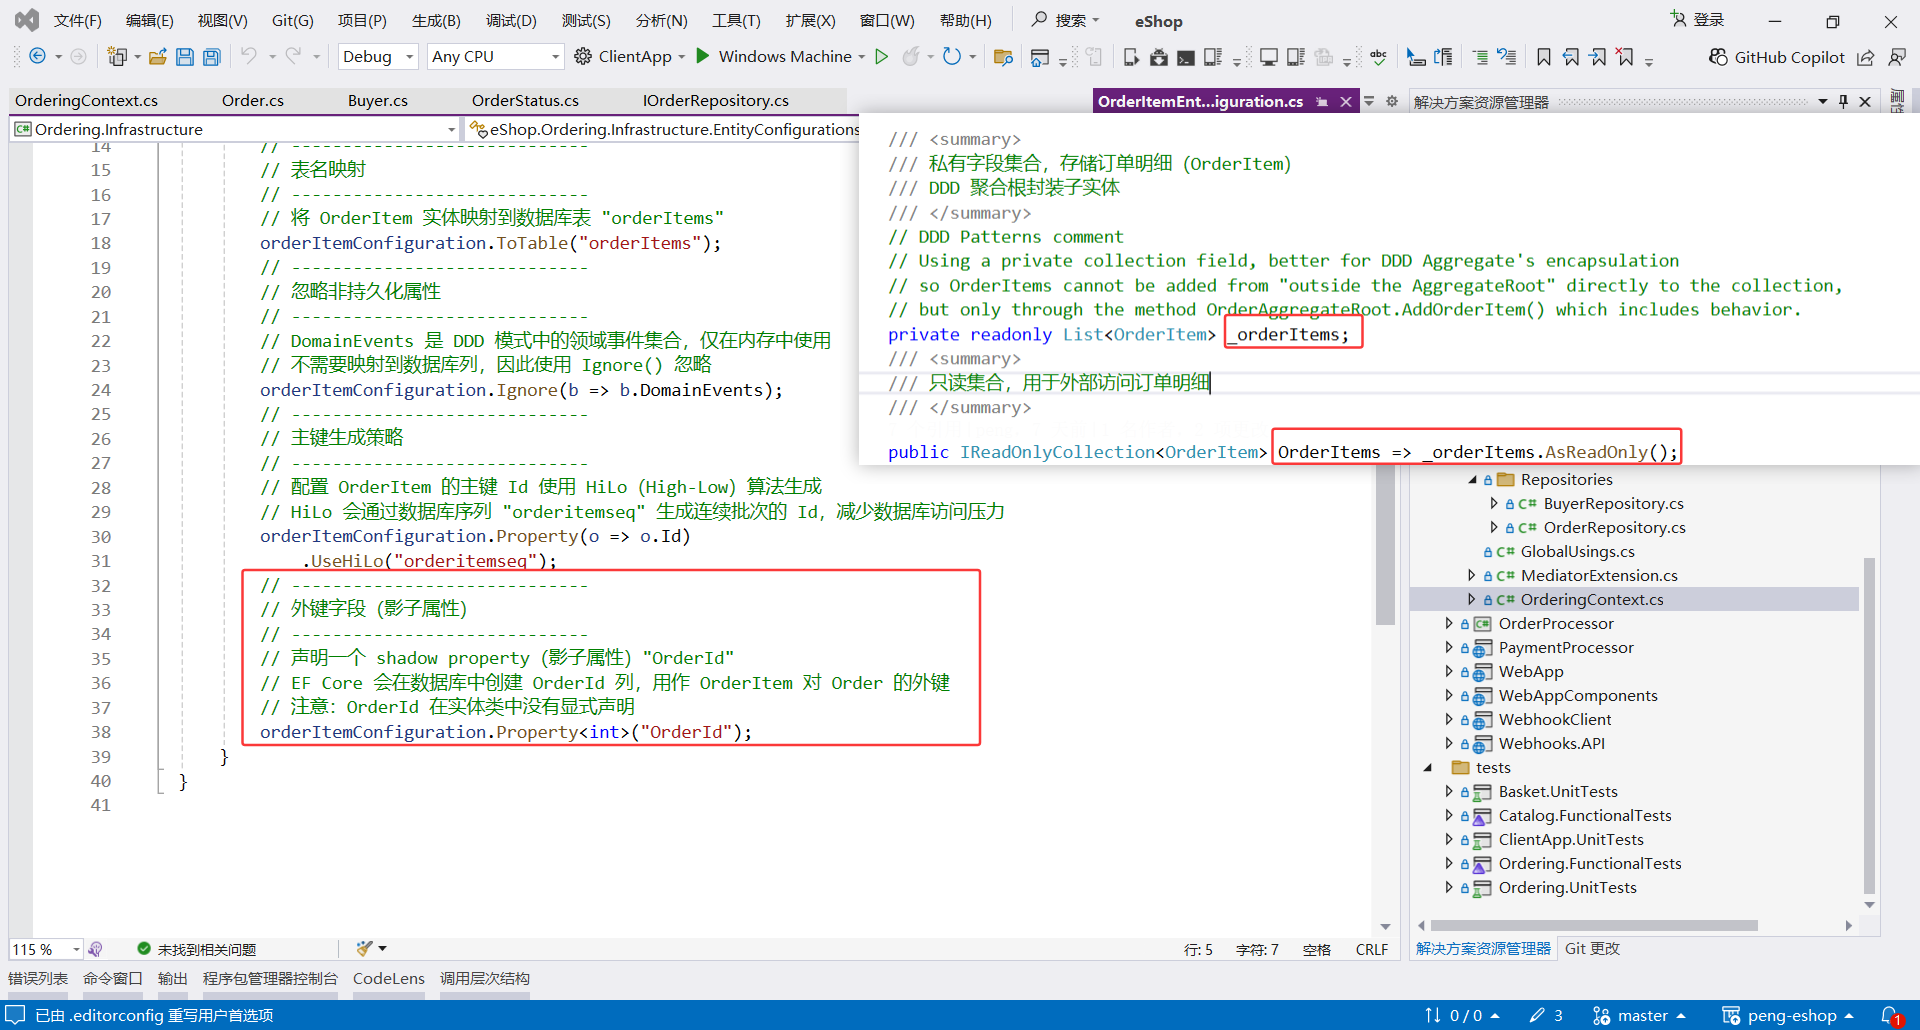Toggle a bookmark on the current line

click(1544, 57)
